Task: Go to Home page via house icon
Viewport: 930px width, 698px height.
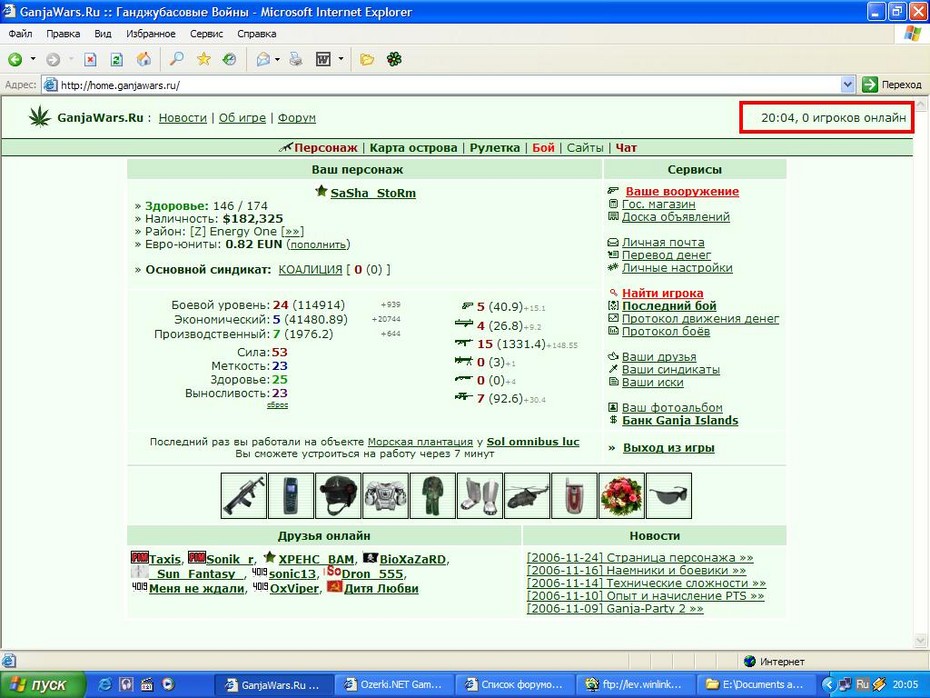Action: pyautogui.click(x=144, y=59)
